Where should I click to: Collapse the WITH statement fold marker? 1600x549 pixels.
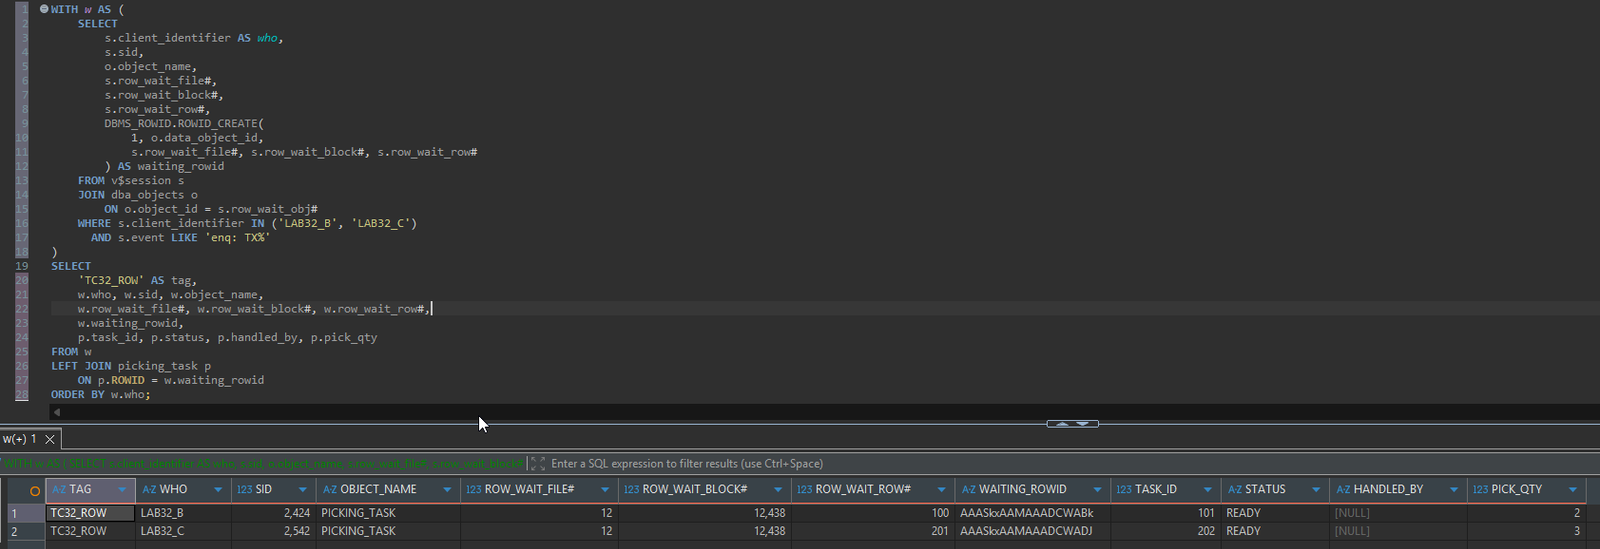tap(44, 9)
